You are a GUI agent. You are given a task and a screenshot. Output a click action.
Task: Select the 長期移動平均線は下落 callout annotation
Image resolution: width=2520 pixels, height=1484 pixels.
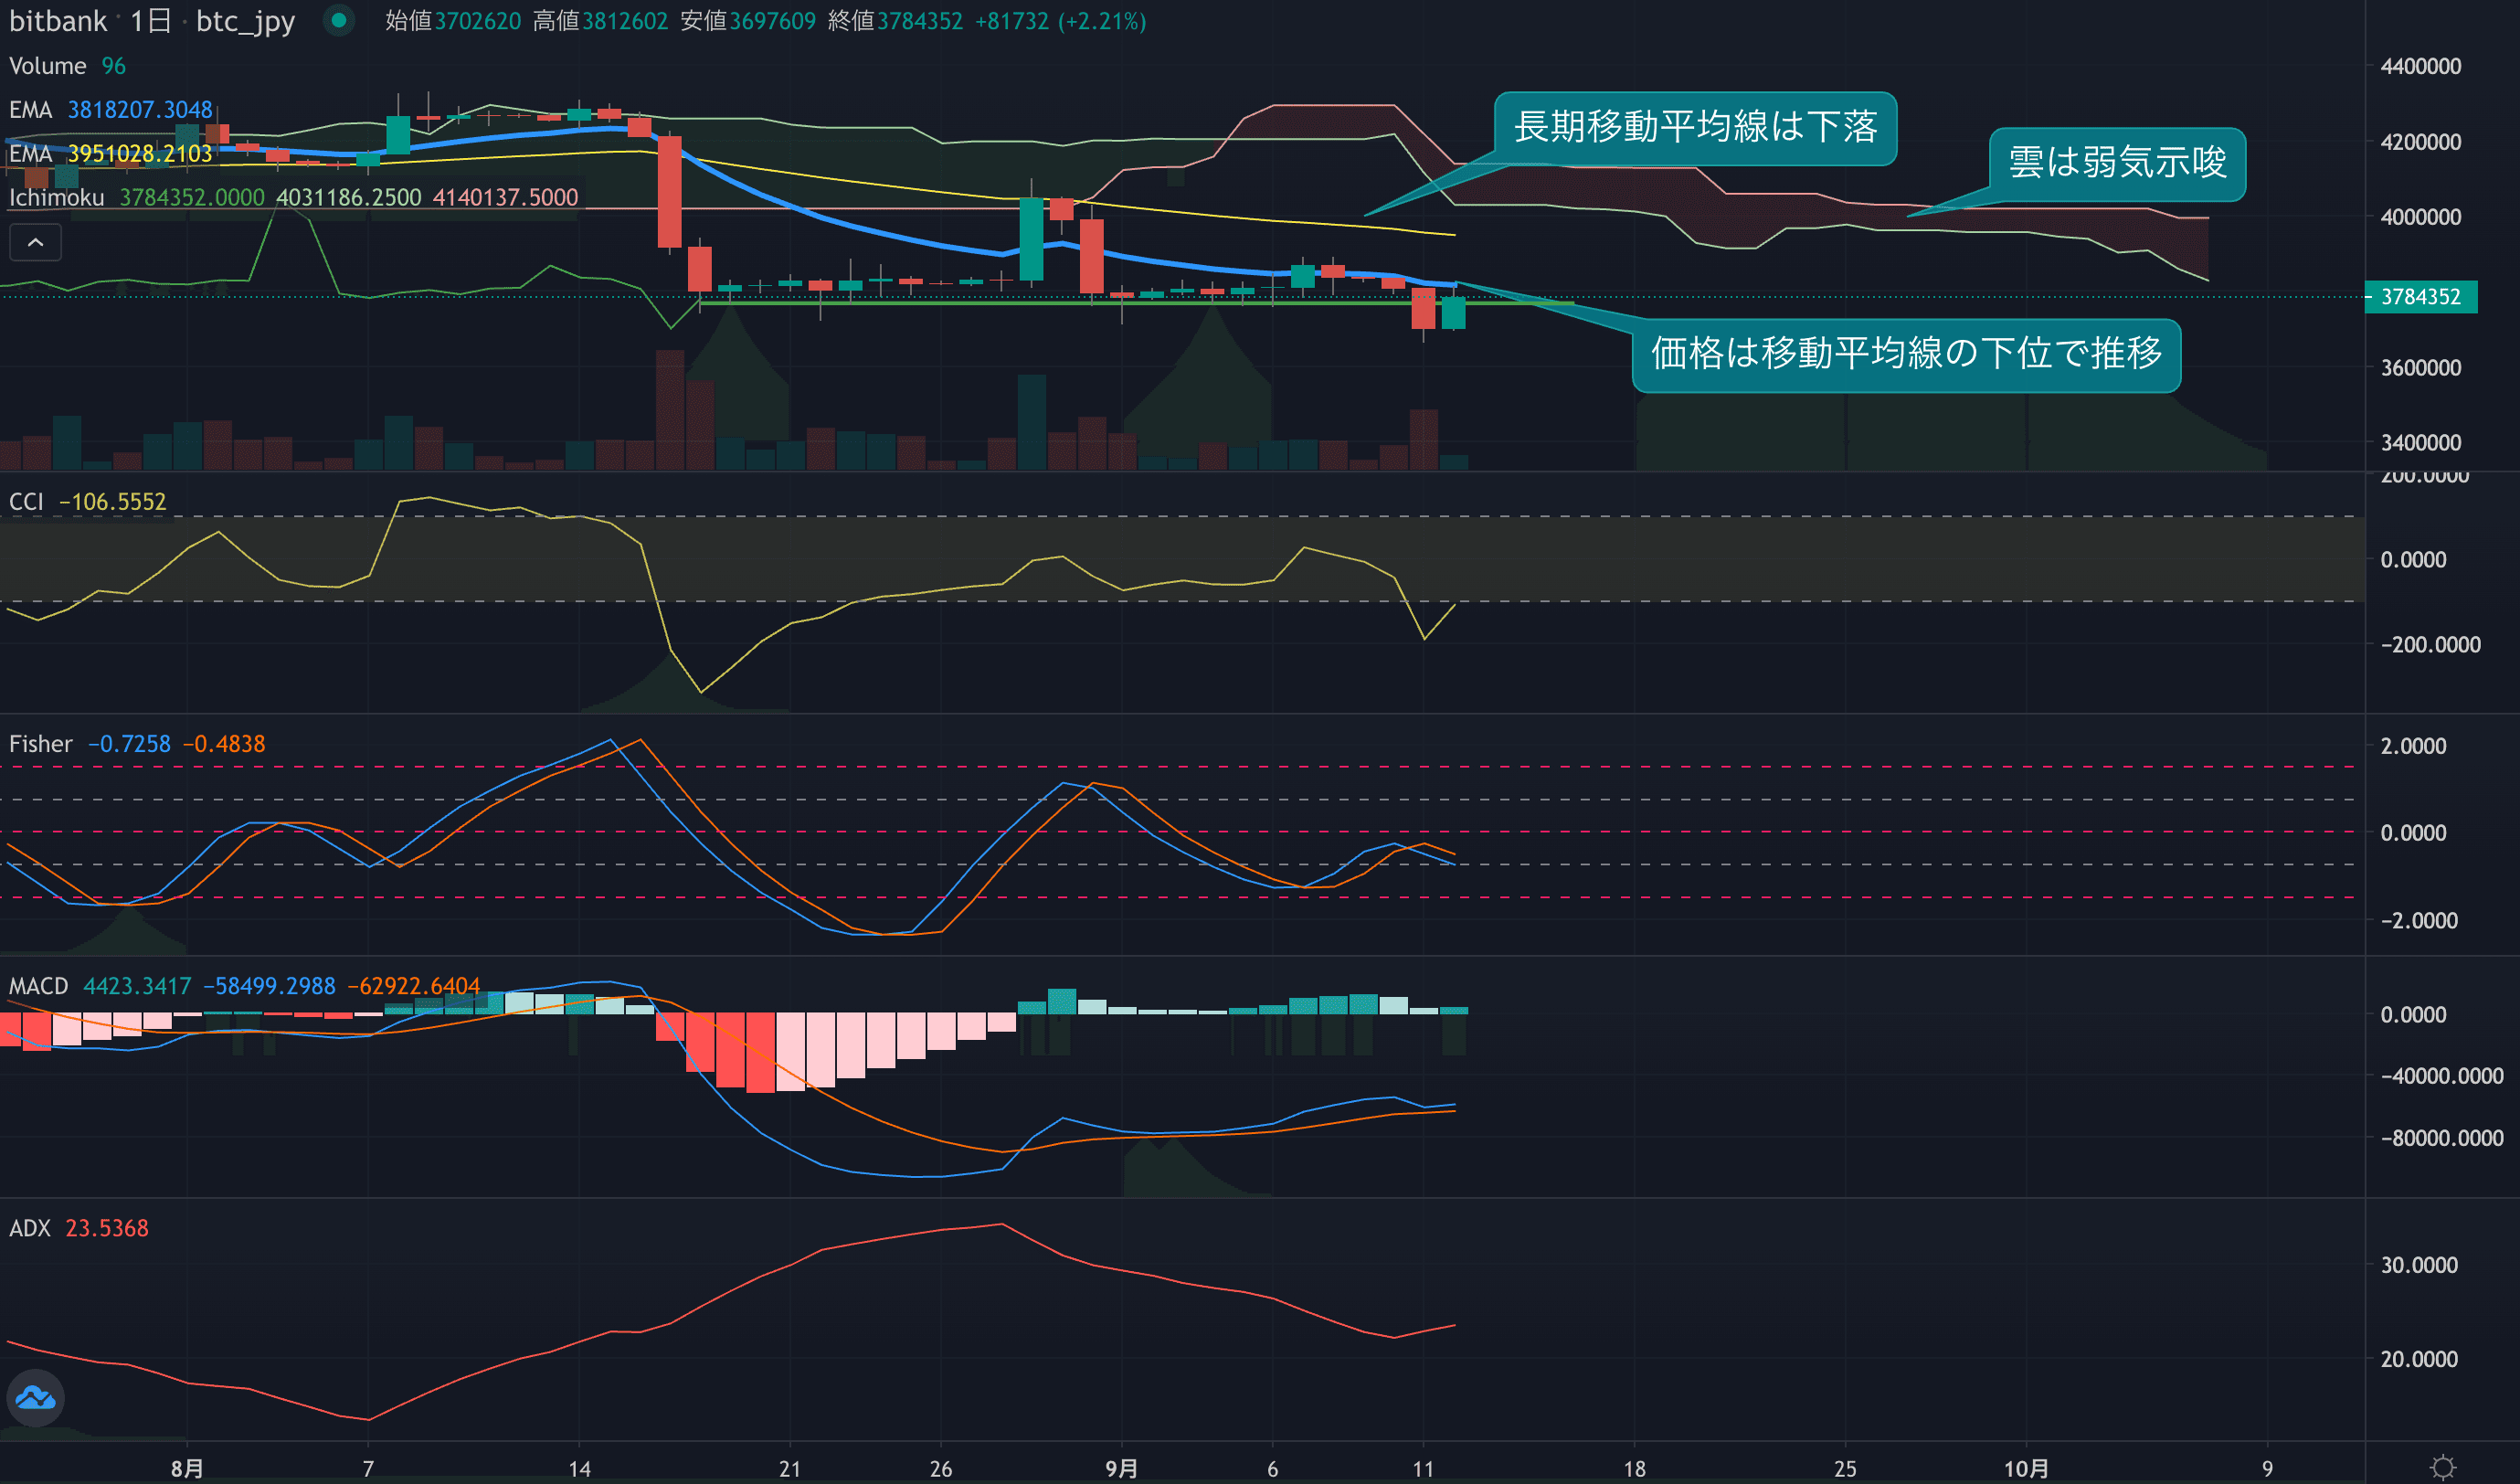pos(1695,128)
